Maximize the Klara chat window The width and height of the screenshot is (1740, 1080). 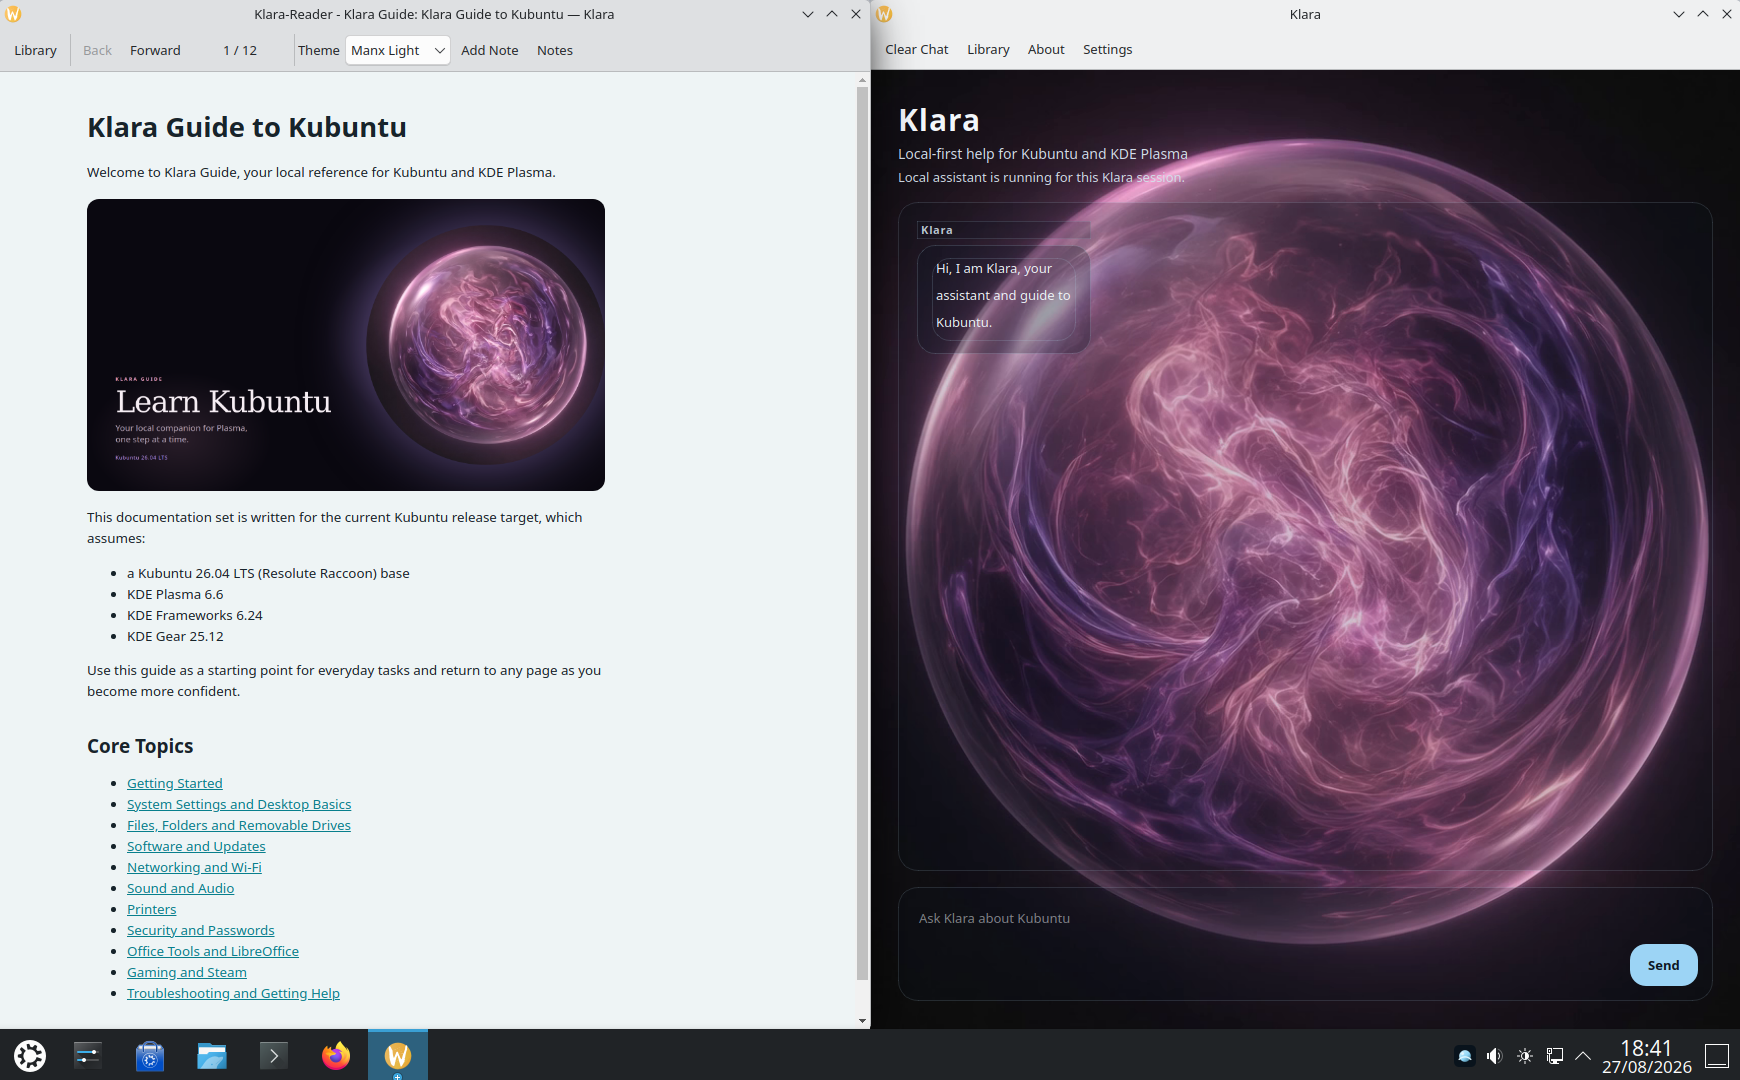point(1703,14)
